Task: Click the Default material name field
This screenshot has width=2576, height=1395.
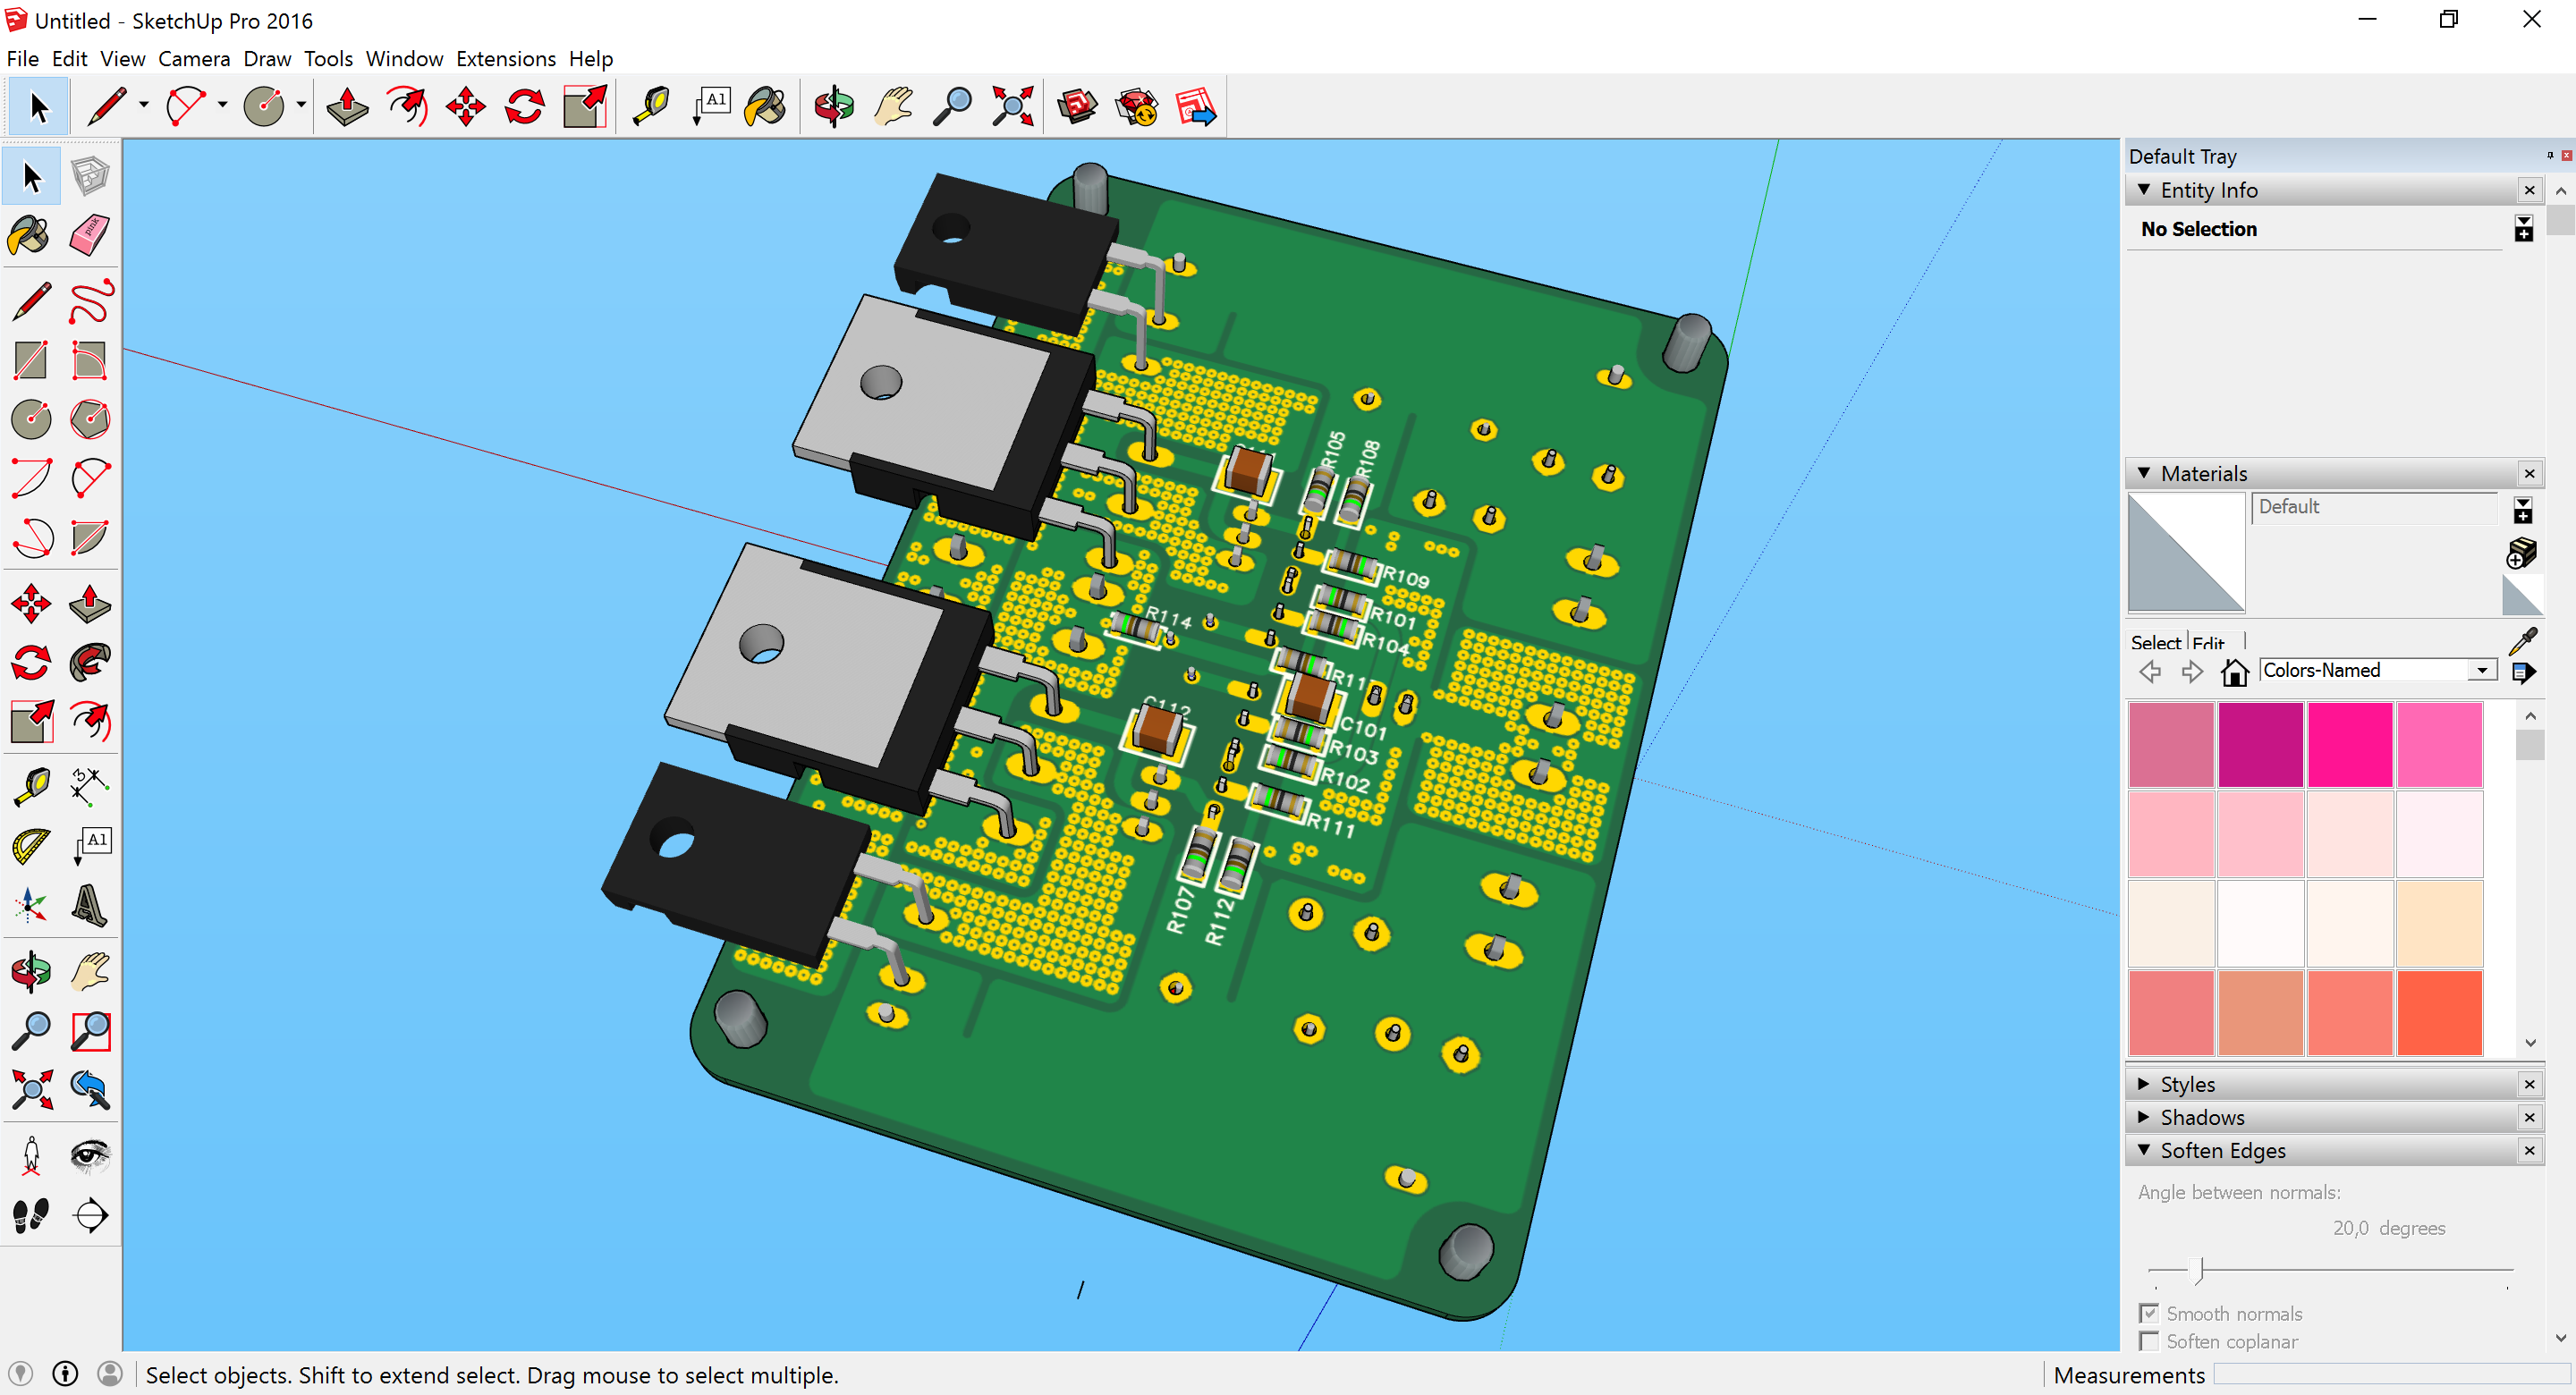Action: [2376, 507]
